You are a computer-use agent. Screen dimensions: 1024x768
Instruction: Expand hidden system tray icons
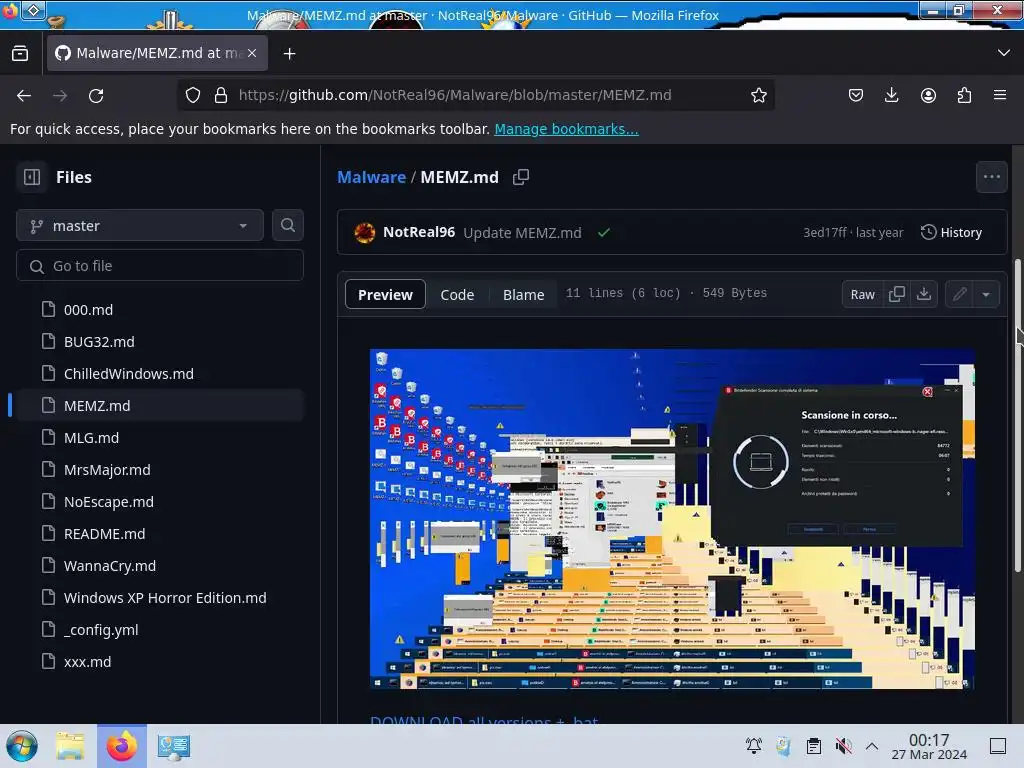click(872, 746)
